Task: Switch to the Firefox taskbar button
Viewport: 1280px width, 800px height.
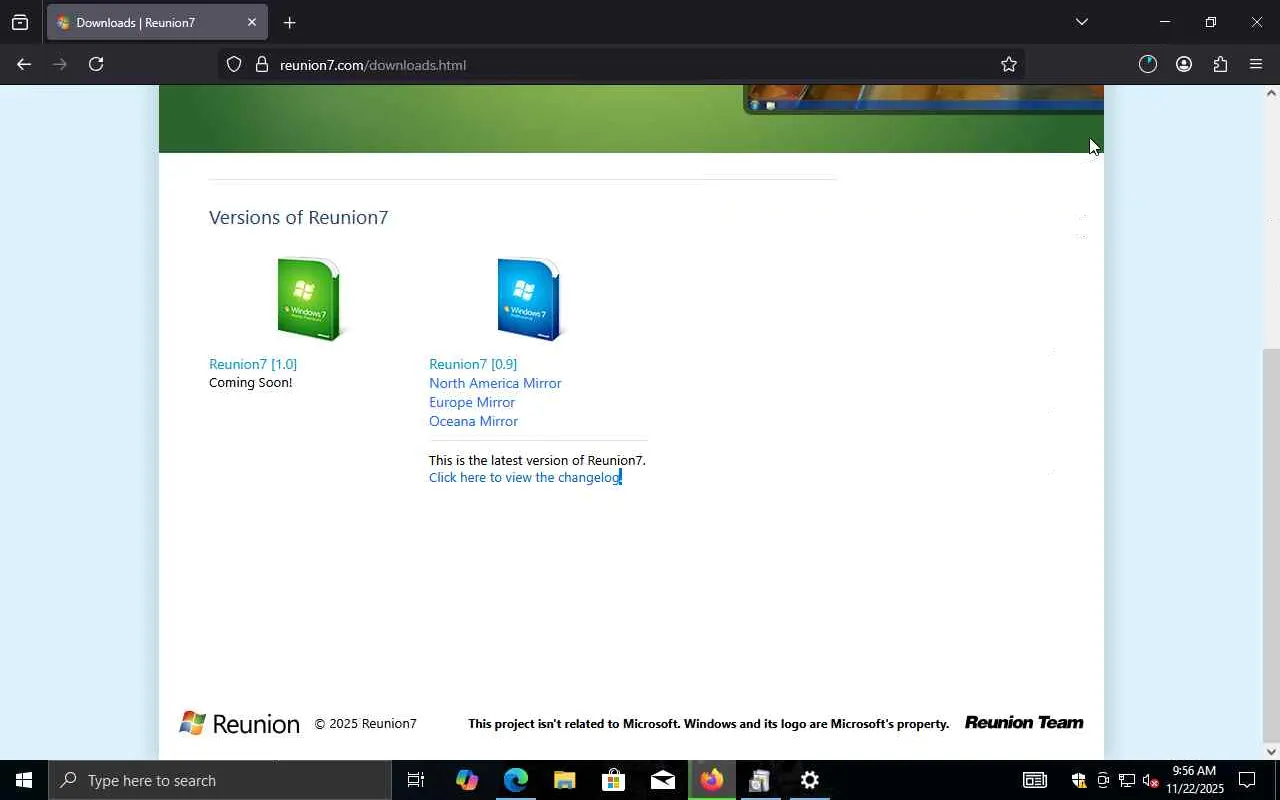Action: click(x=711, y=780)
